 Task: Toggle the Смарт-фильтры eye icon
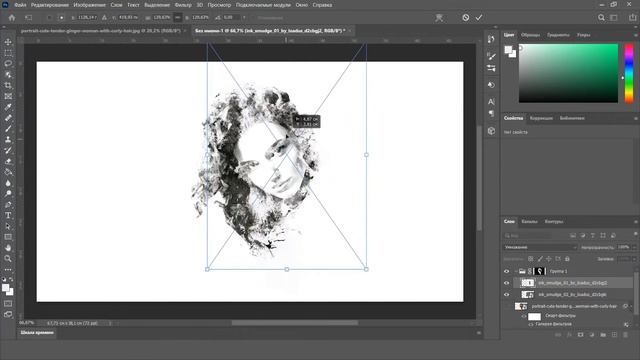524,316
